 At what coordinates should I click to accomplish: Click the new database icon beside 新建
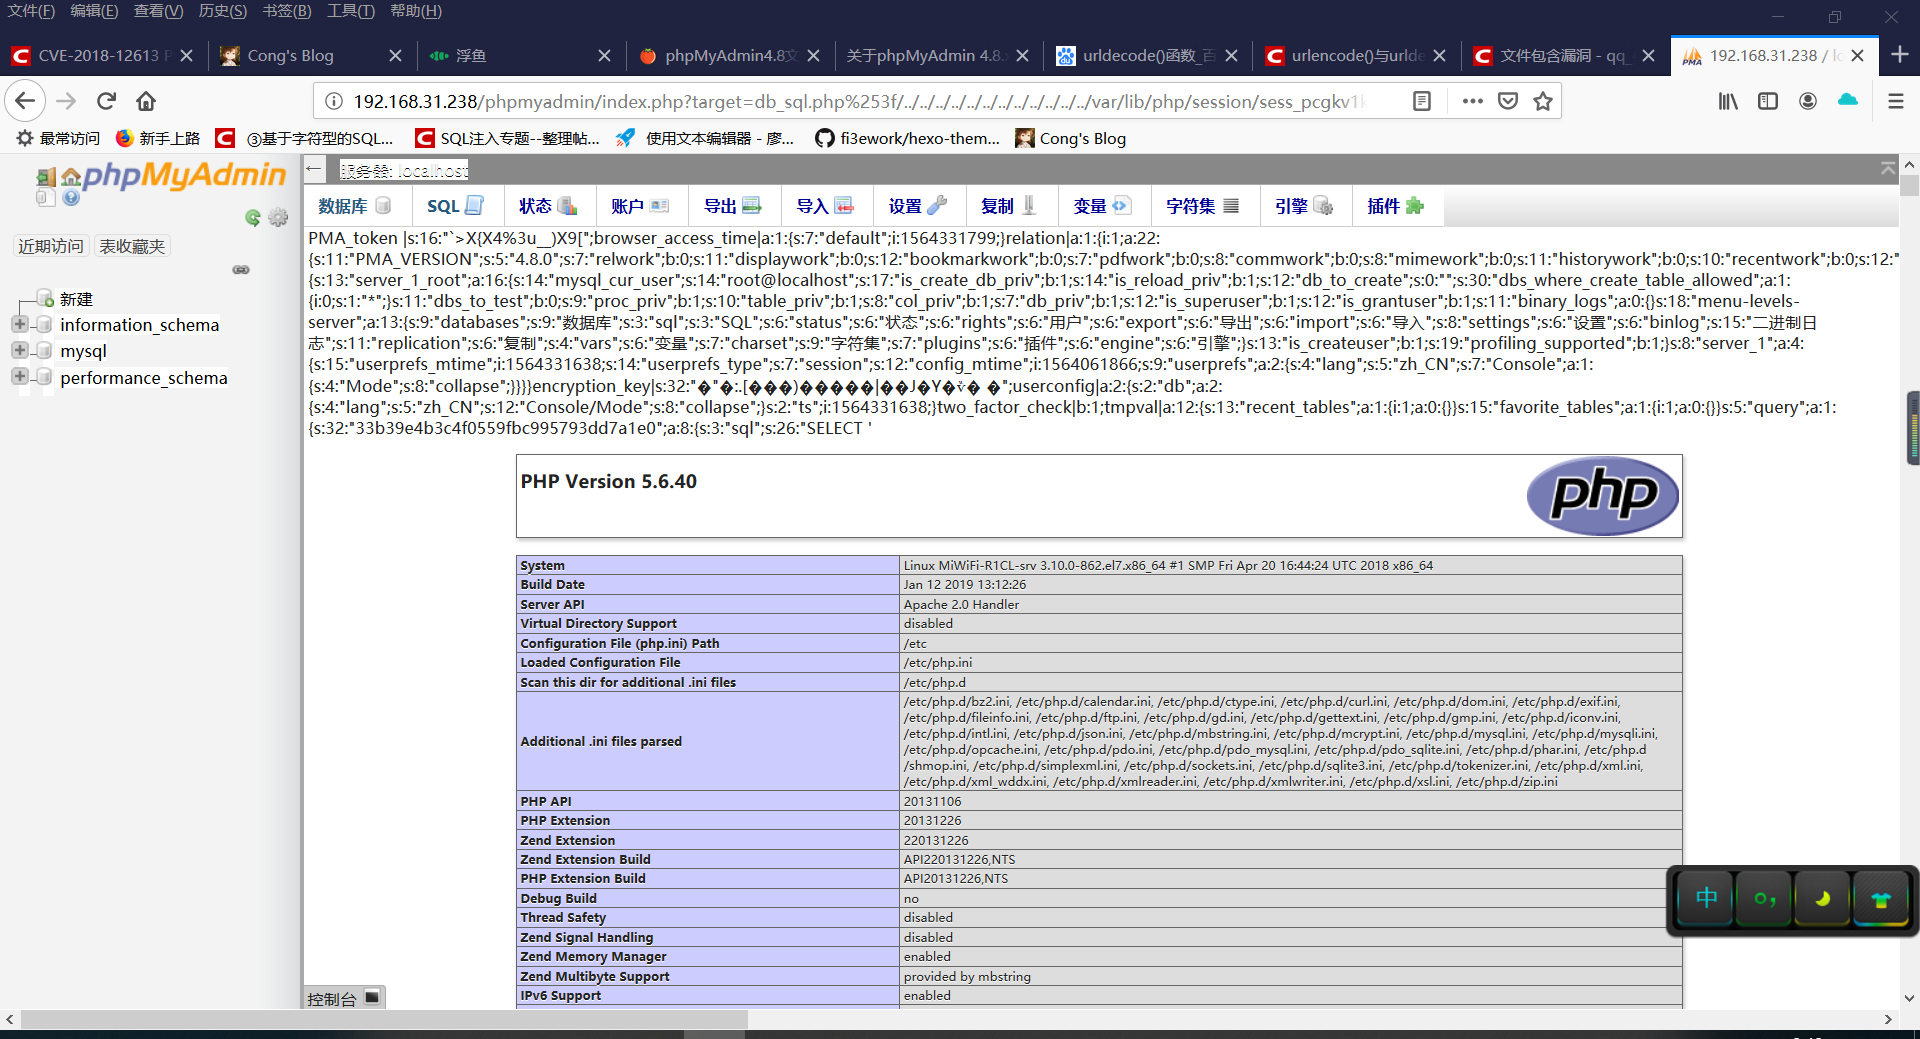click(46, 298)
